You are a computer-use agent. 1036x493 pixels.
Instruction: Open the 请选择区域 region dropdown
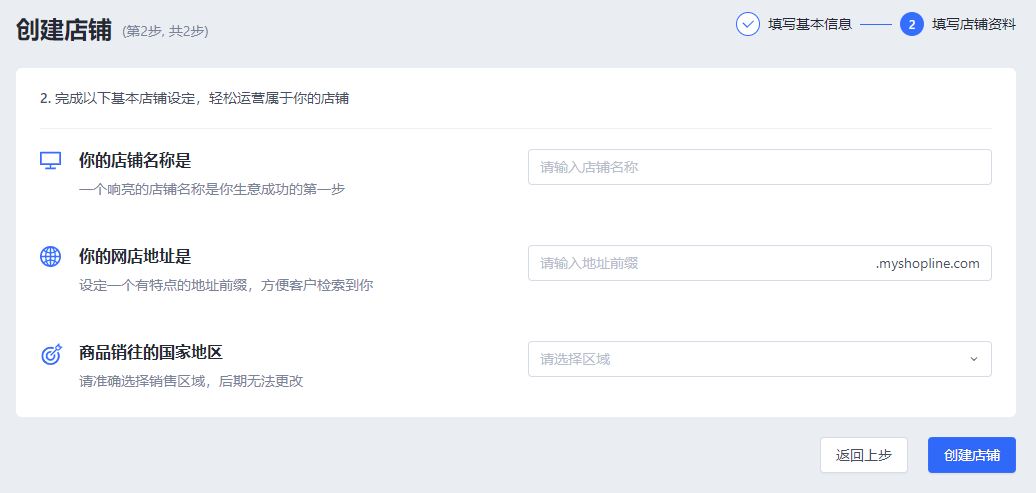pyautogui.click(x=760, y=359)
